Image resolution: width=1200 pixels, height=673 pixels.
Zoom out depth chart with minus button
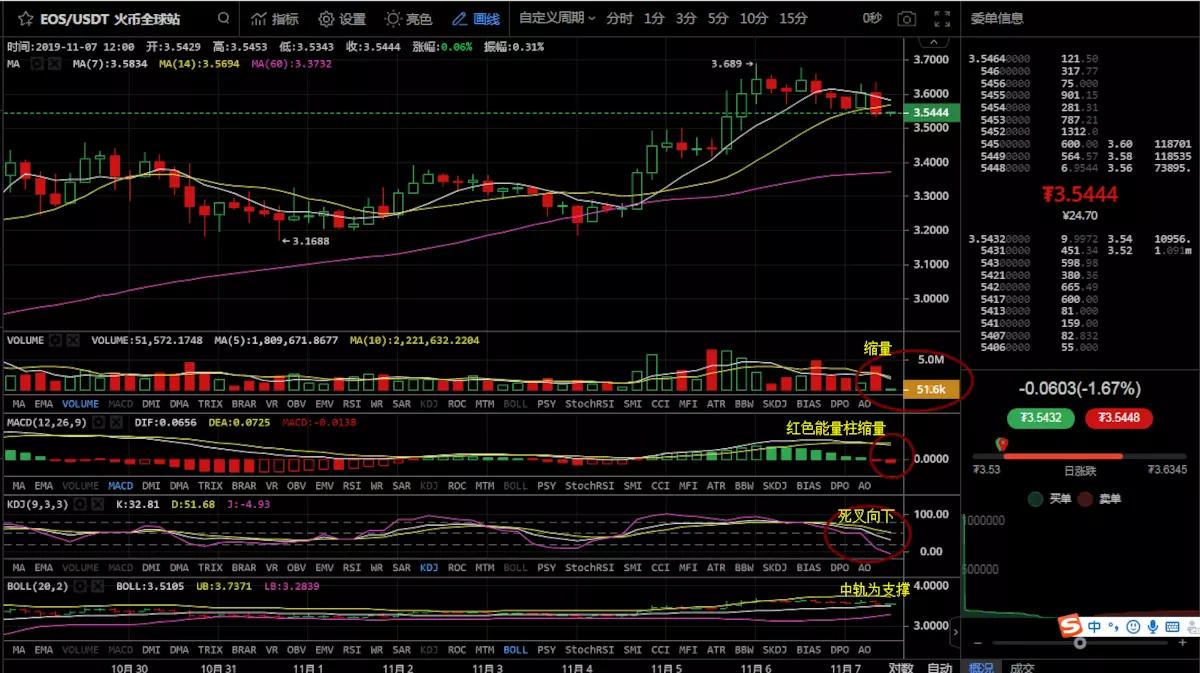978,643
